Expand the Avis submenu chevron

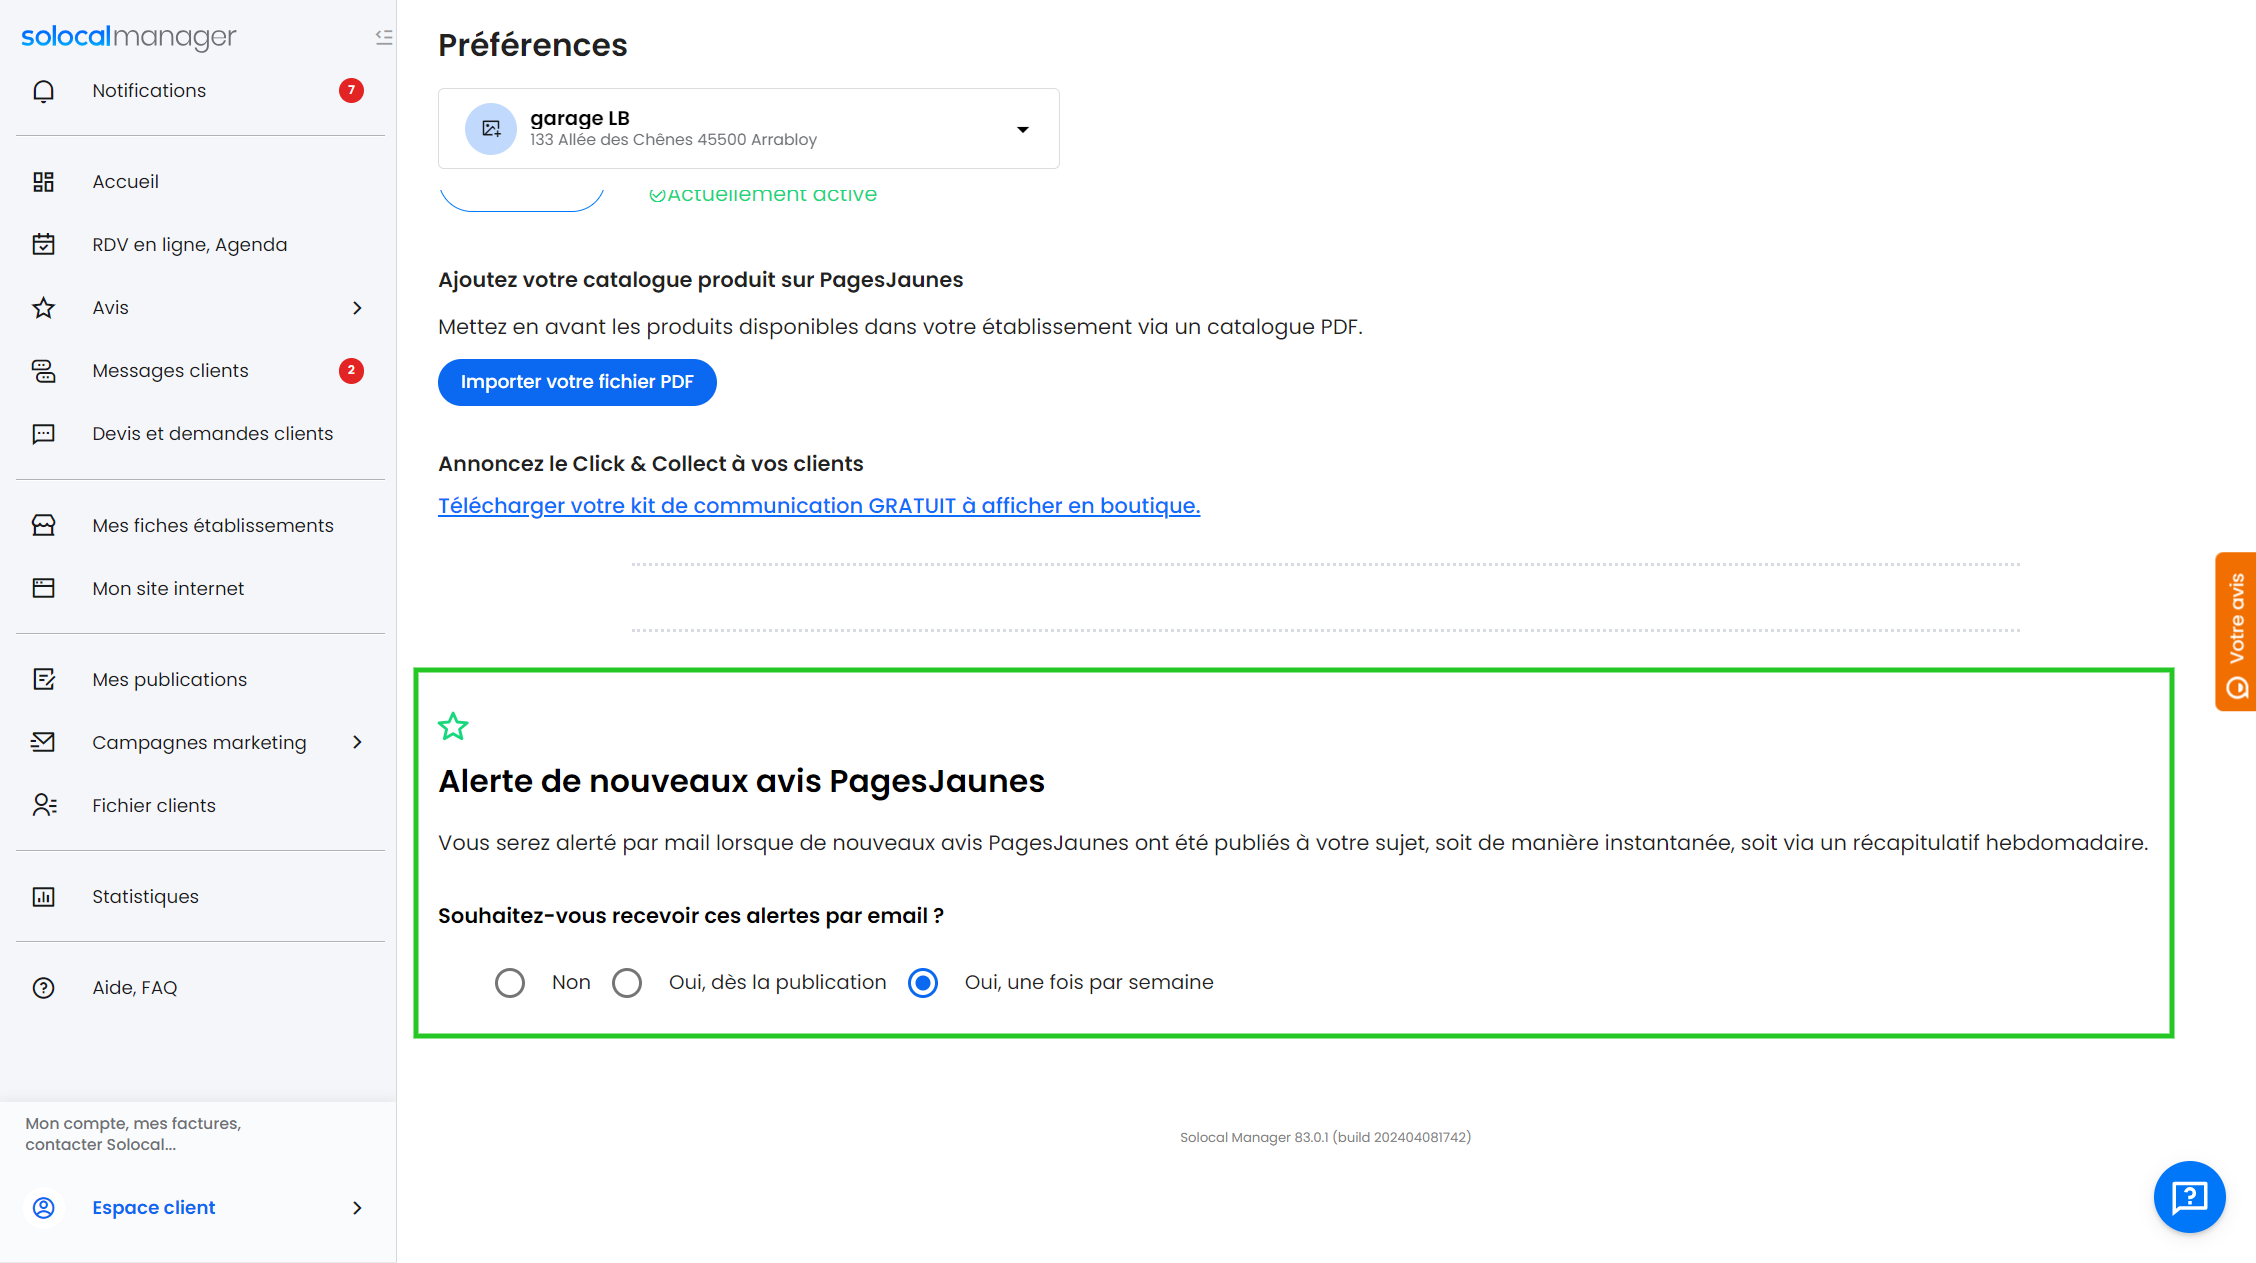click(357, 308)
